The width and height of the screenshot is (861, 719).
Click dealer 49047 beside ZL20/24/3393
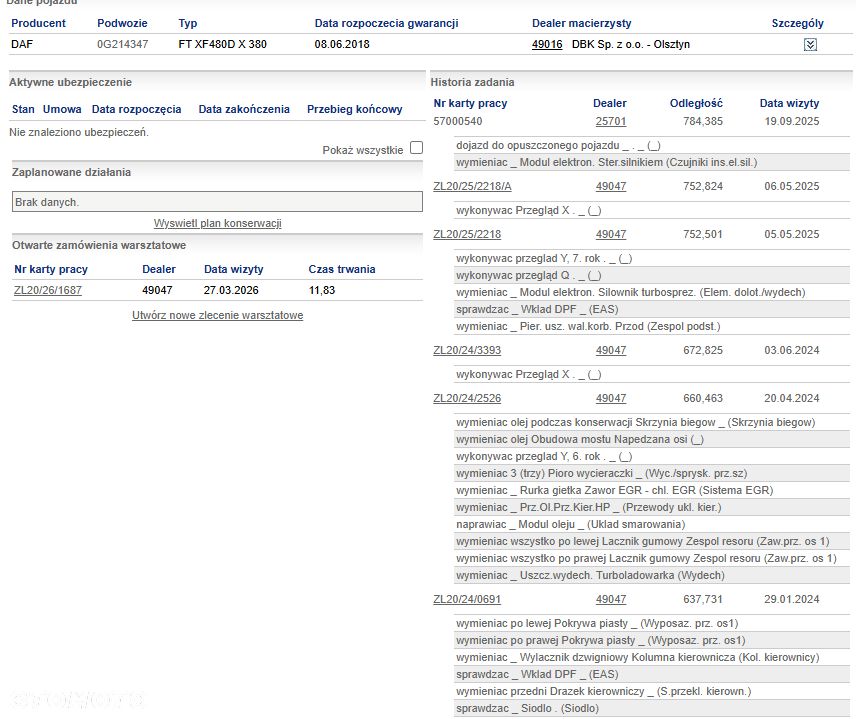[611, 350]
